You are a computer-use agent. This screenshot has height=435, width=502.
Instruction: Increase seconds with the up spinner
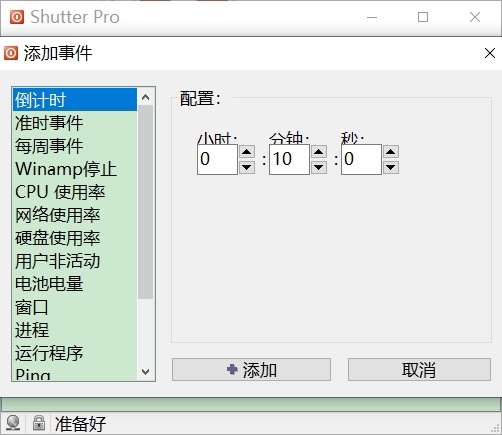[x=391, y=152]
